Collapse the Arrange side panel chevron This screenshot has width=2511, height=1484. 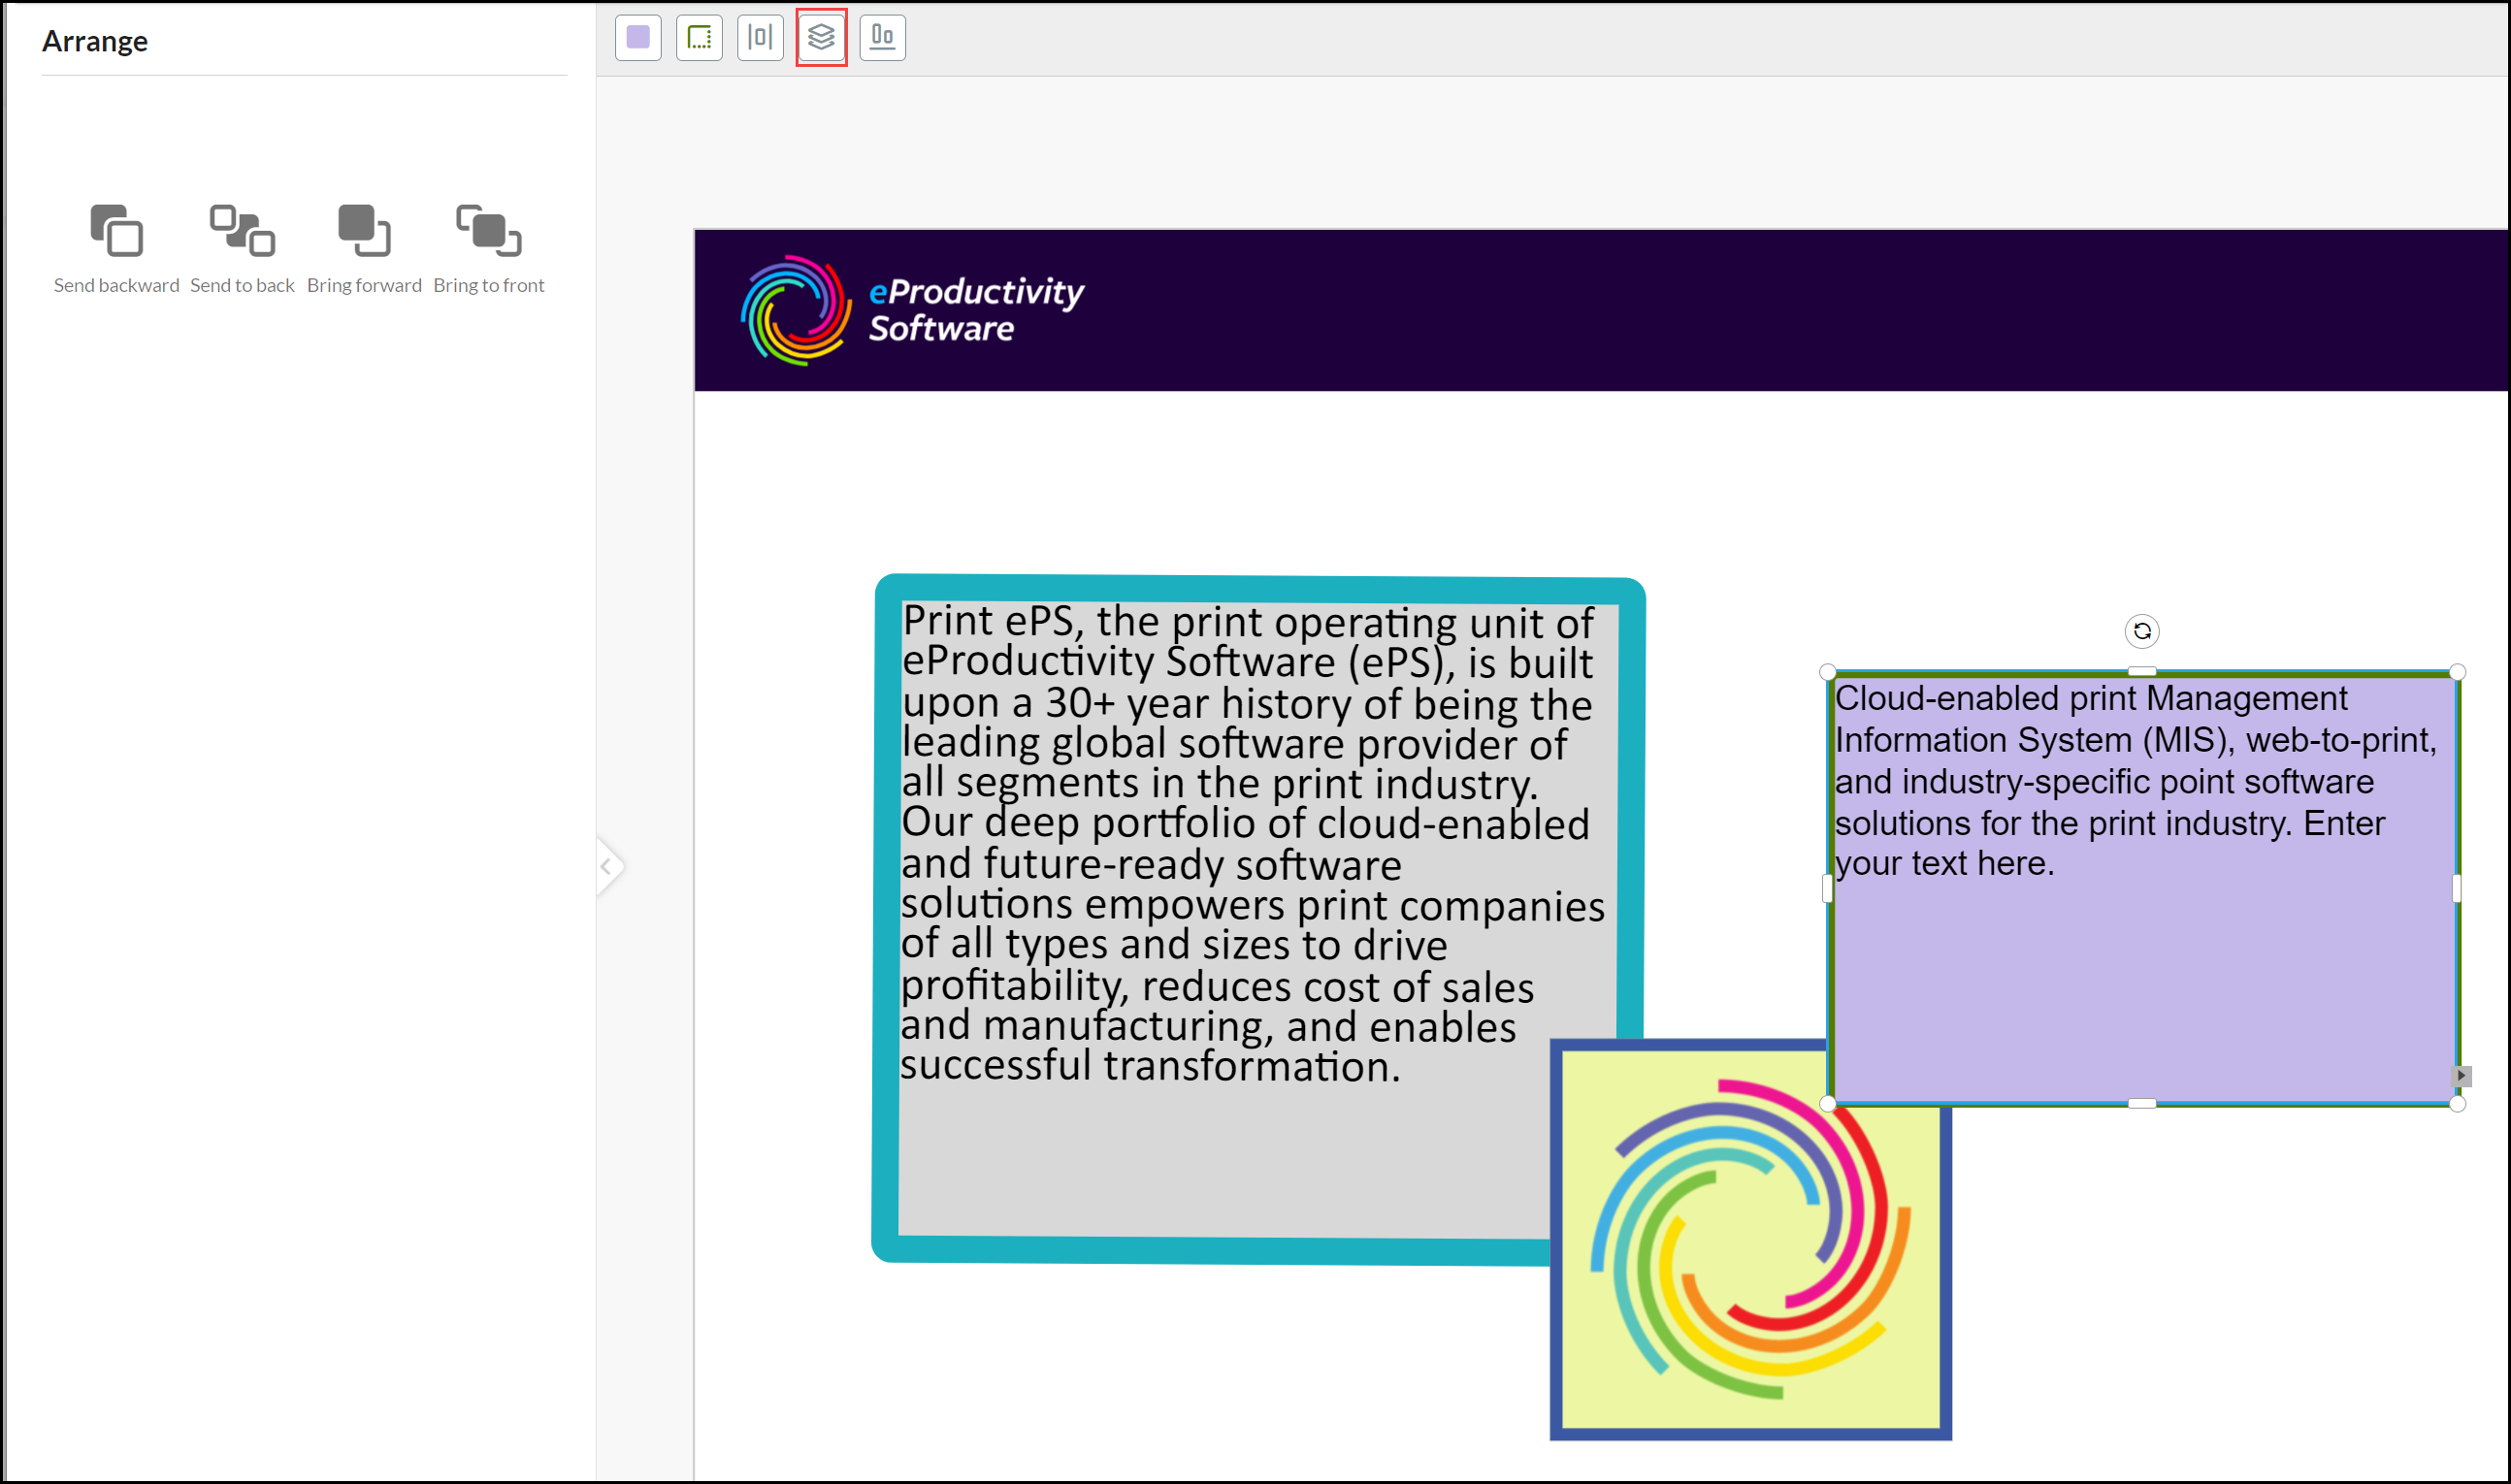pyautogui.click(x=607, y=866)
